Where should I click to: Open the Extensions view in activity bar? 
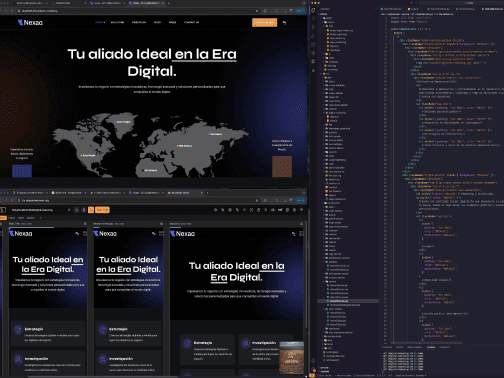click(x=313, y=44)
